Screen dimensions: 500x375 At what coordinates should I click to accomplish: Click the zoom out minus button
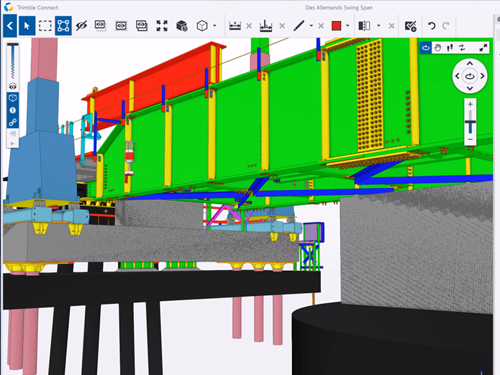click(470, 139)
